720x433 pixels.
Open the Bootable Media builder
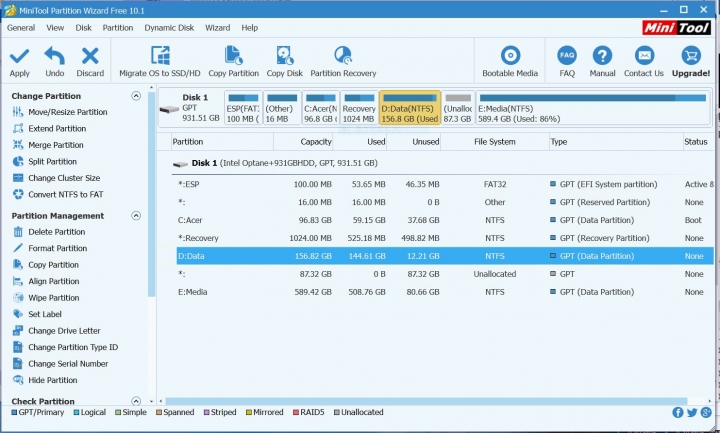point(510,62)
